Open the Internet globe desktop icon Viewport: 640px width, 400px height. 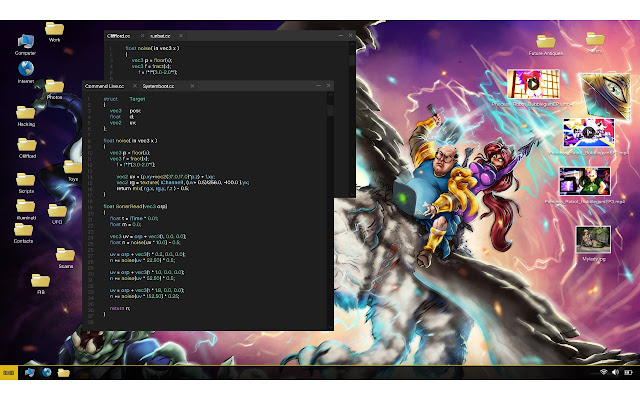point(26,68)
